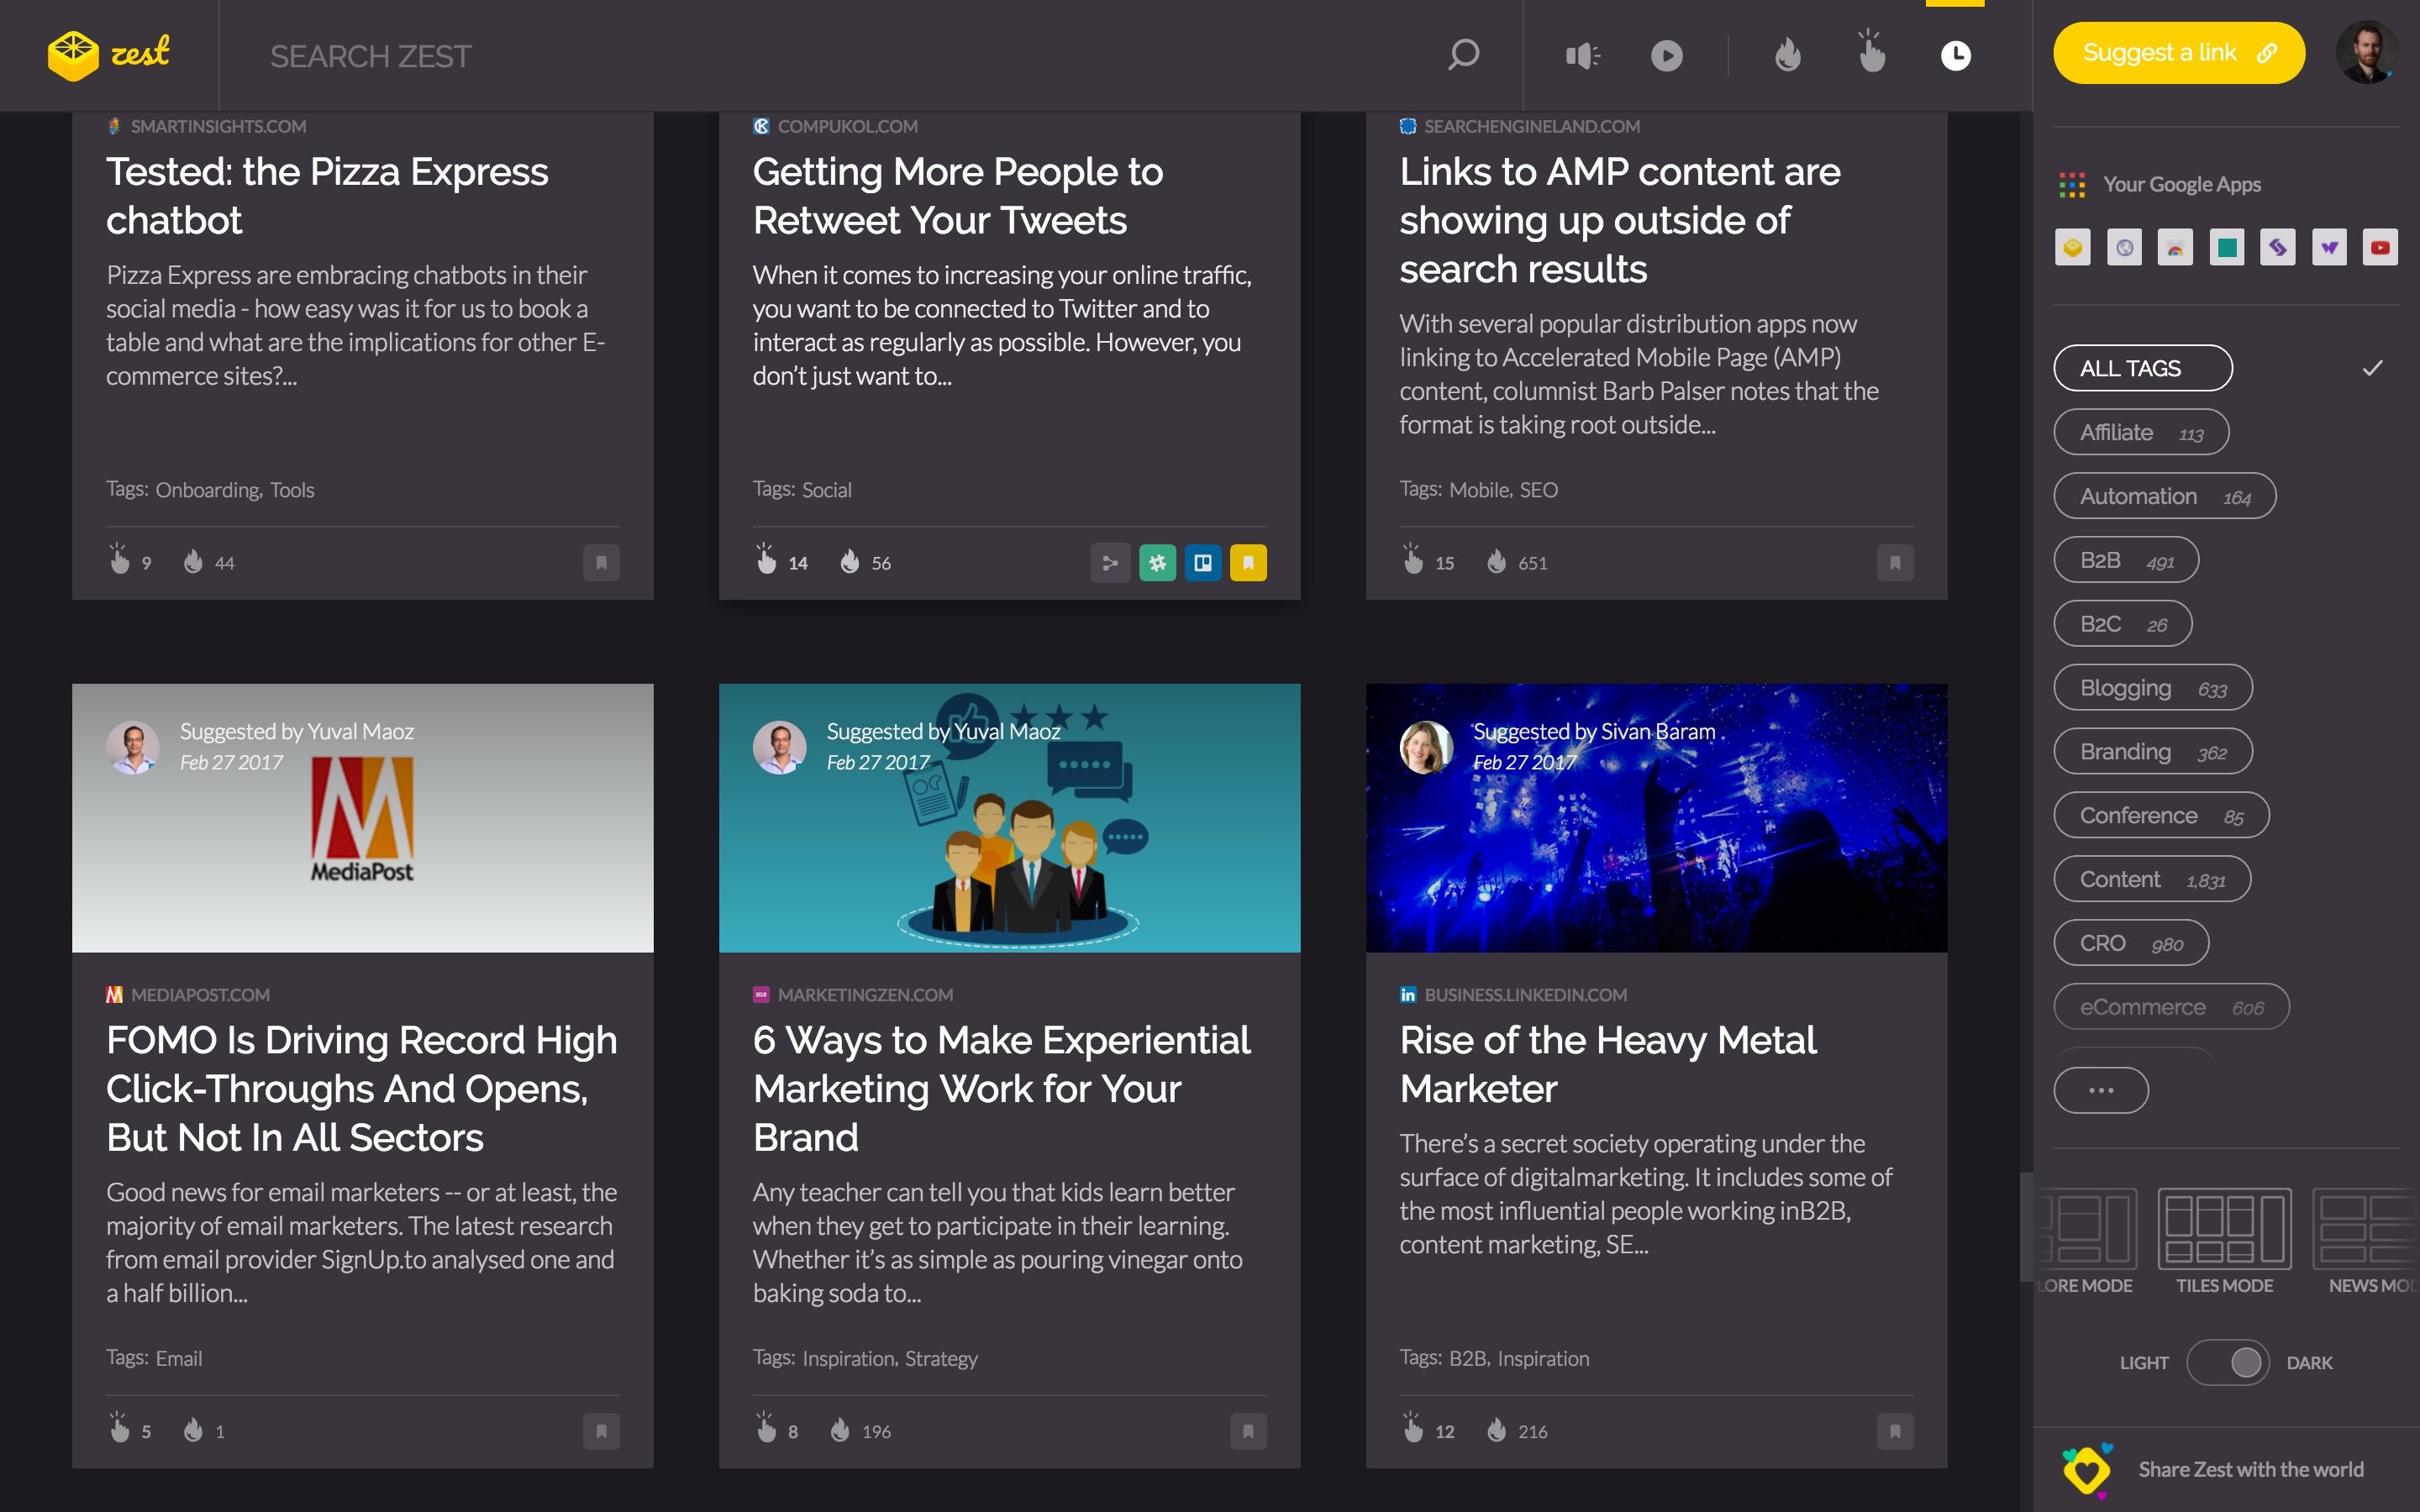Click the magnifier search icon
Screen dimensions: 2420x1512
(1464, 54)
